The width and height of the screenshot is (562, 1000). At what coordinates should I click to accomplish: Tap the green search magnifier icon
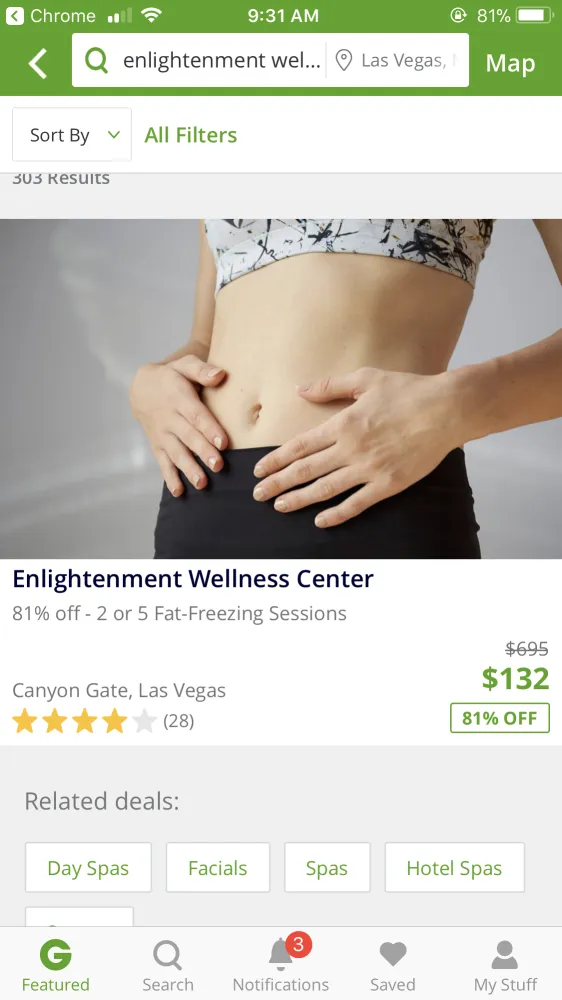coord(96,61)
